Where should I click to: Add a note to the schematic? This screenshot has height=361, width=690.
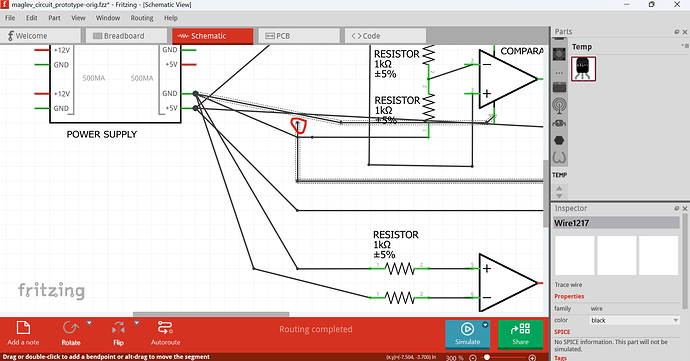[x=23, y=333]
